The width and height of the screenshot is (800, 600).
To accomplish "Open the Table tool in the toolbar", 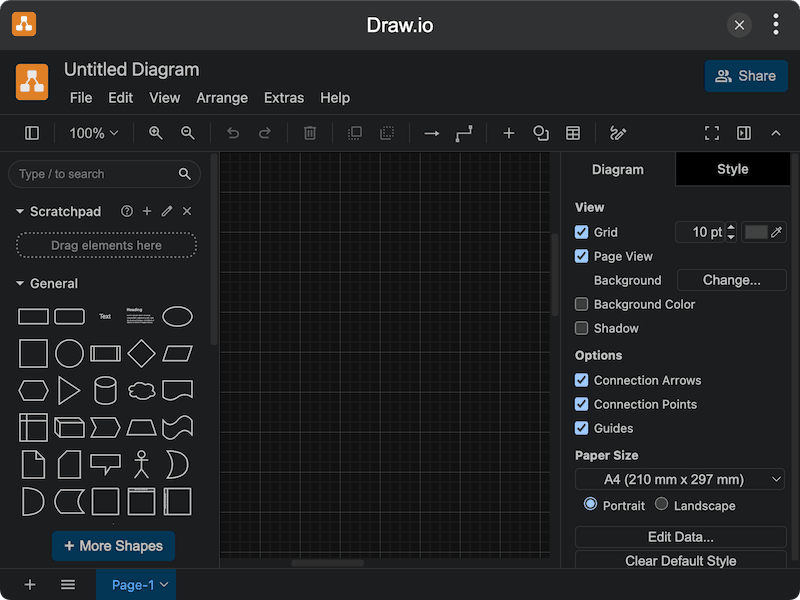I will tap(572, 132).
